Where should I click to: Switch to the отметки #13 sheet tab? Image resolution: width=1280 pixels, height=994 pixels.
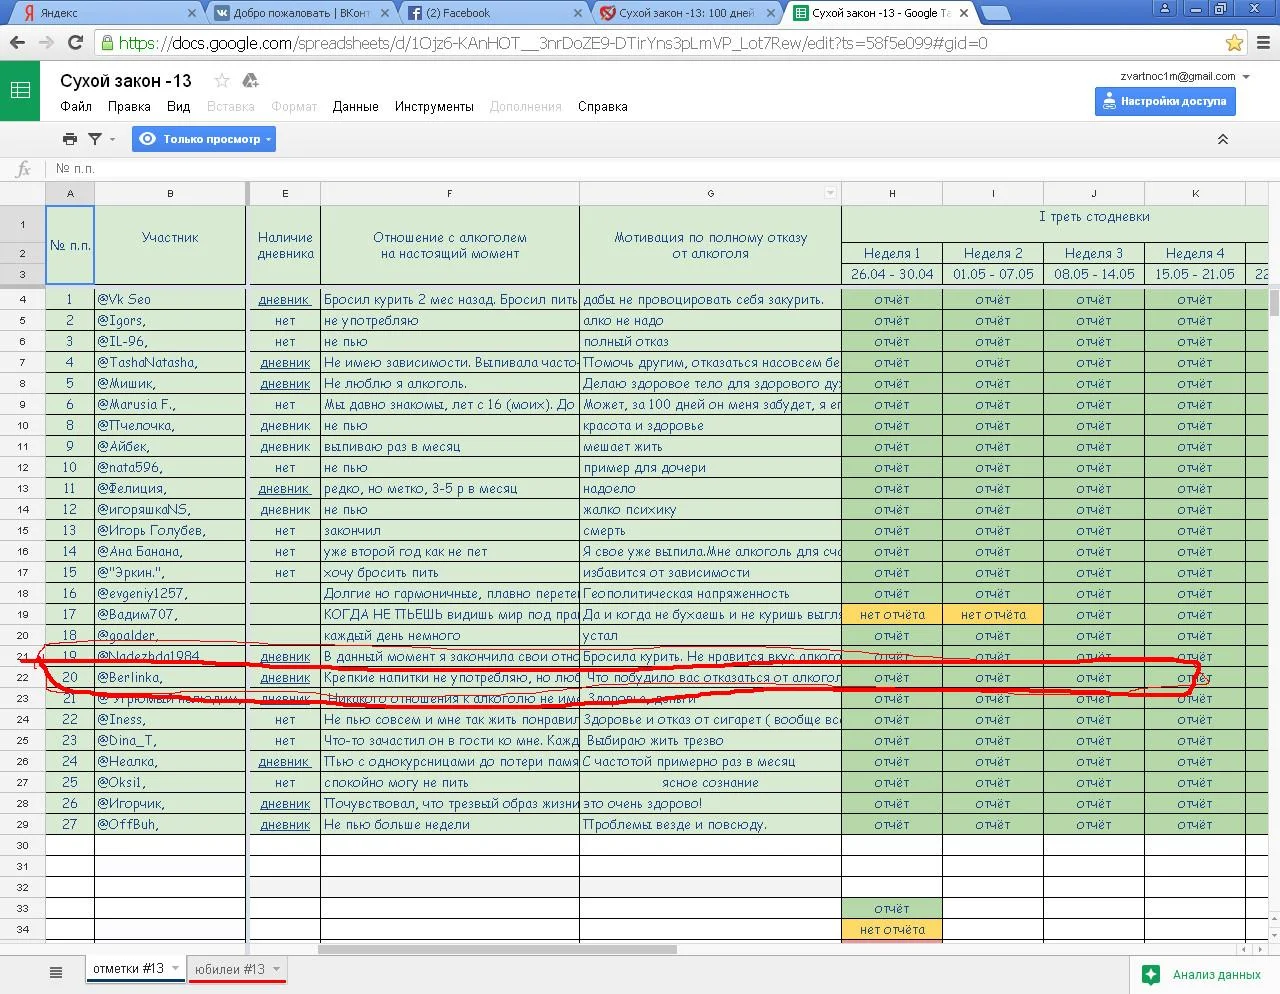128,969
